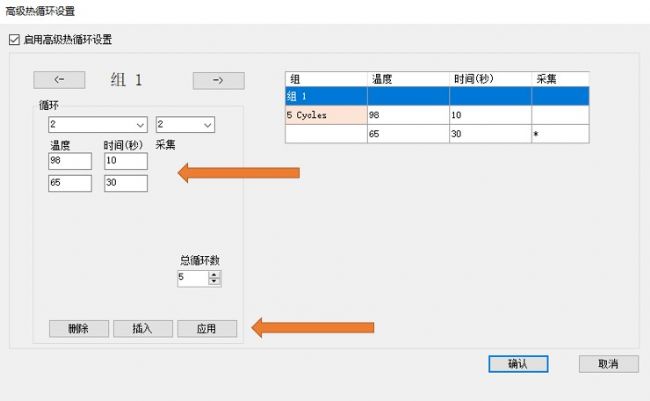This screenshot has width=650, height=401.
Task: Click the temperature field showing 65
Action: (x=70, y=183)
